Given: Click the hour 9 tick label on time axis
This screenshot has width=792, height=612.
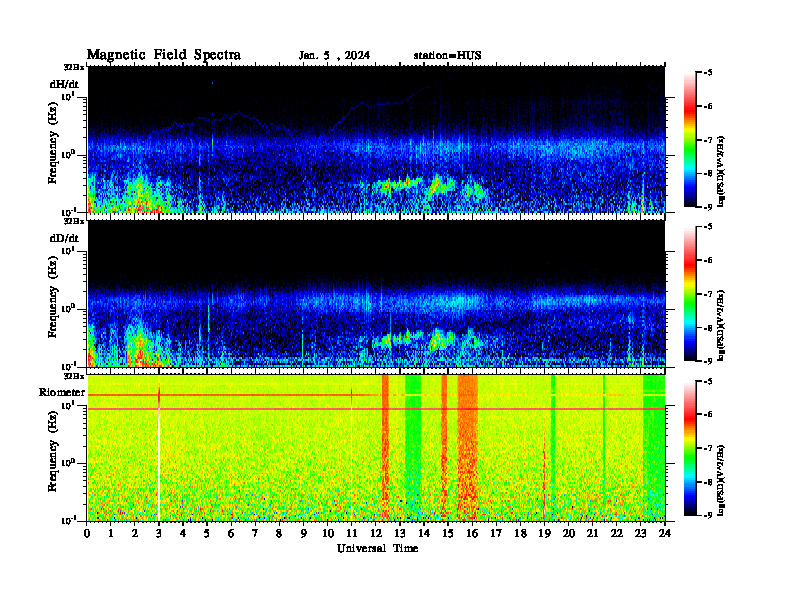Looking at the screenshot, I should click(304, 534).
